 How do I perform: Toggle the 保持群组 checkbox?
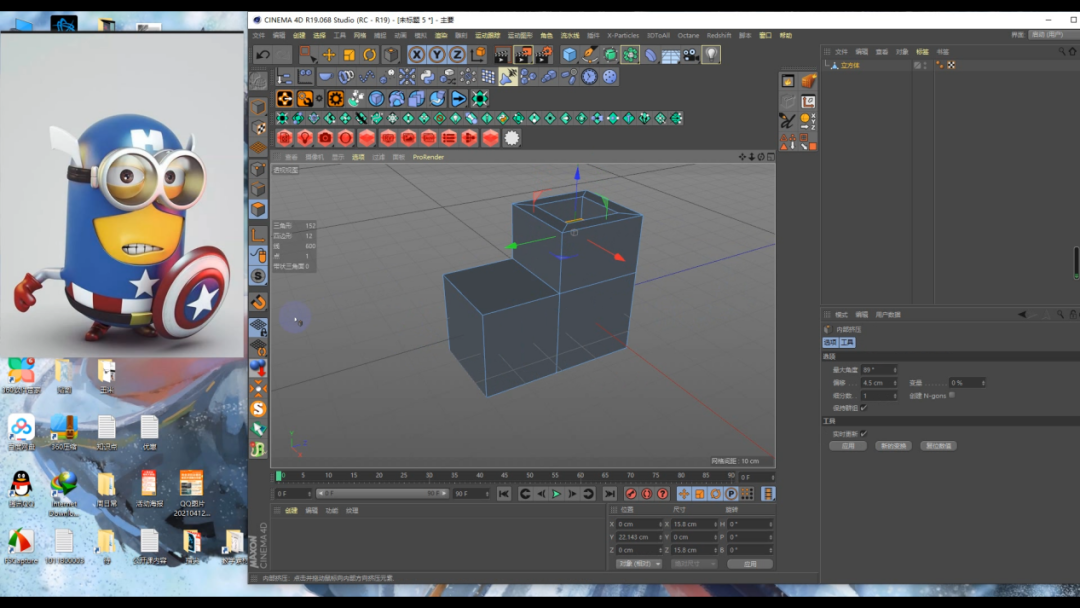863,408
